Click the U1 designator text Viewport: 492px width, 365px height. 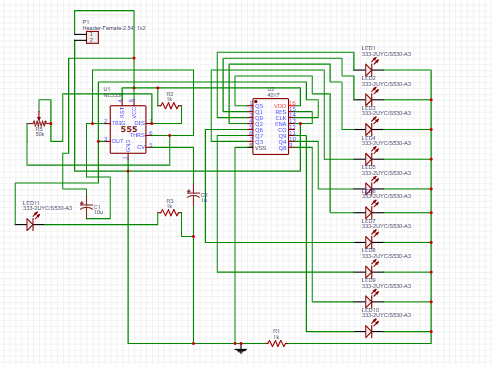click(107, 89)
